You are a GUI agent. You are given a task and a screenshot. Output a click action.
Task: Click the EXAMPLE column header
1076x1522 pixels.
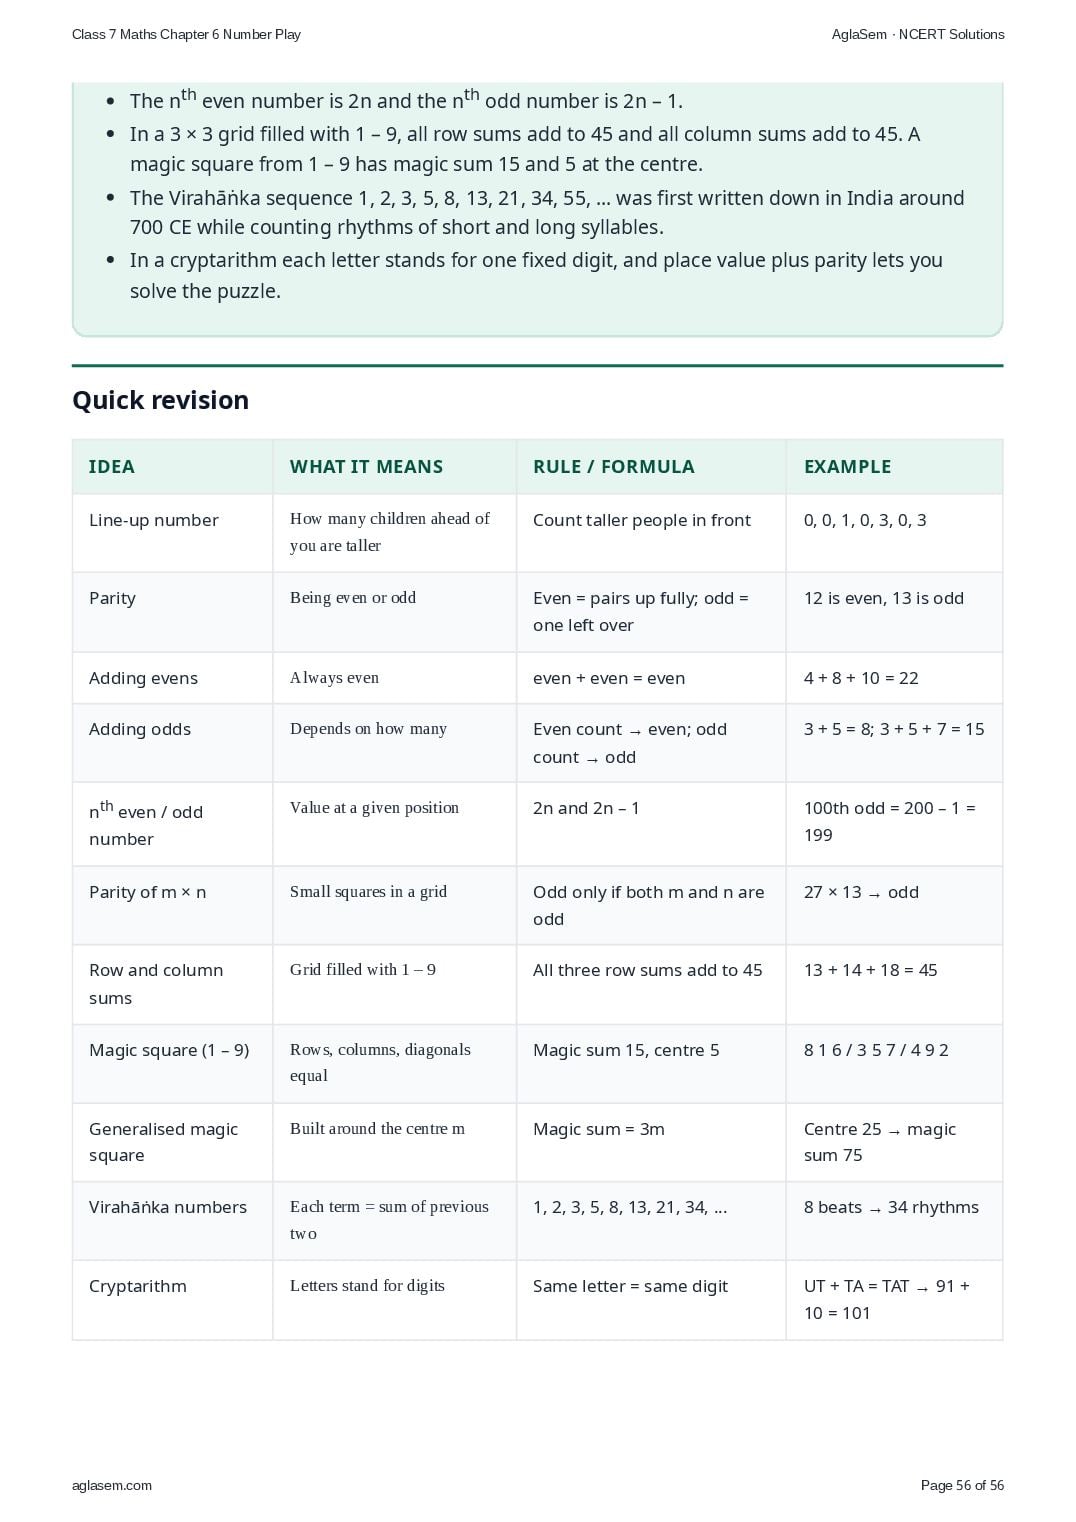click(847, 467)
